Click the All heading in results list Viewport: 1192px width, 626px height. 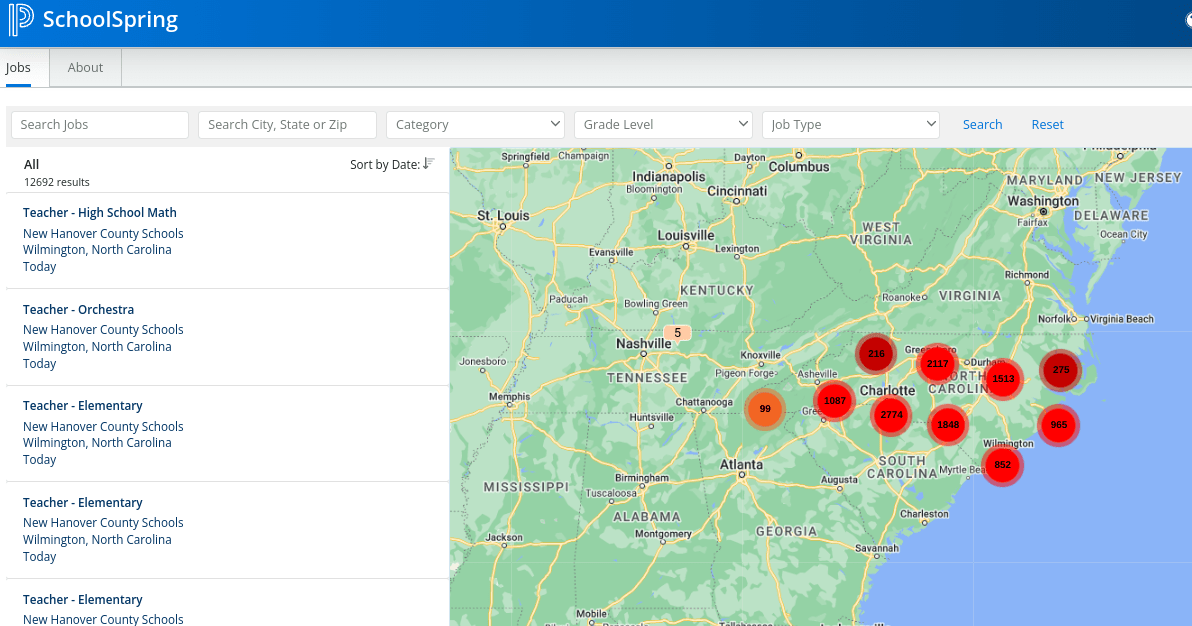(x=31, y=164)
